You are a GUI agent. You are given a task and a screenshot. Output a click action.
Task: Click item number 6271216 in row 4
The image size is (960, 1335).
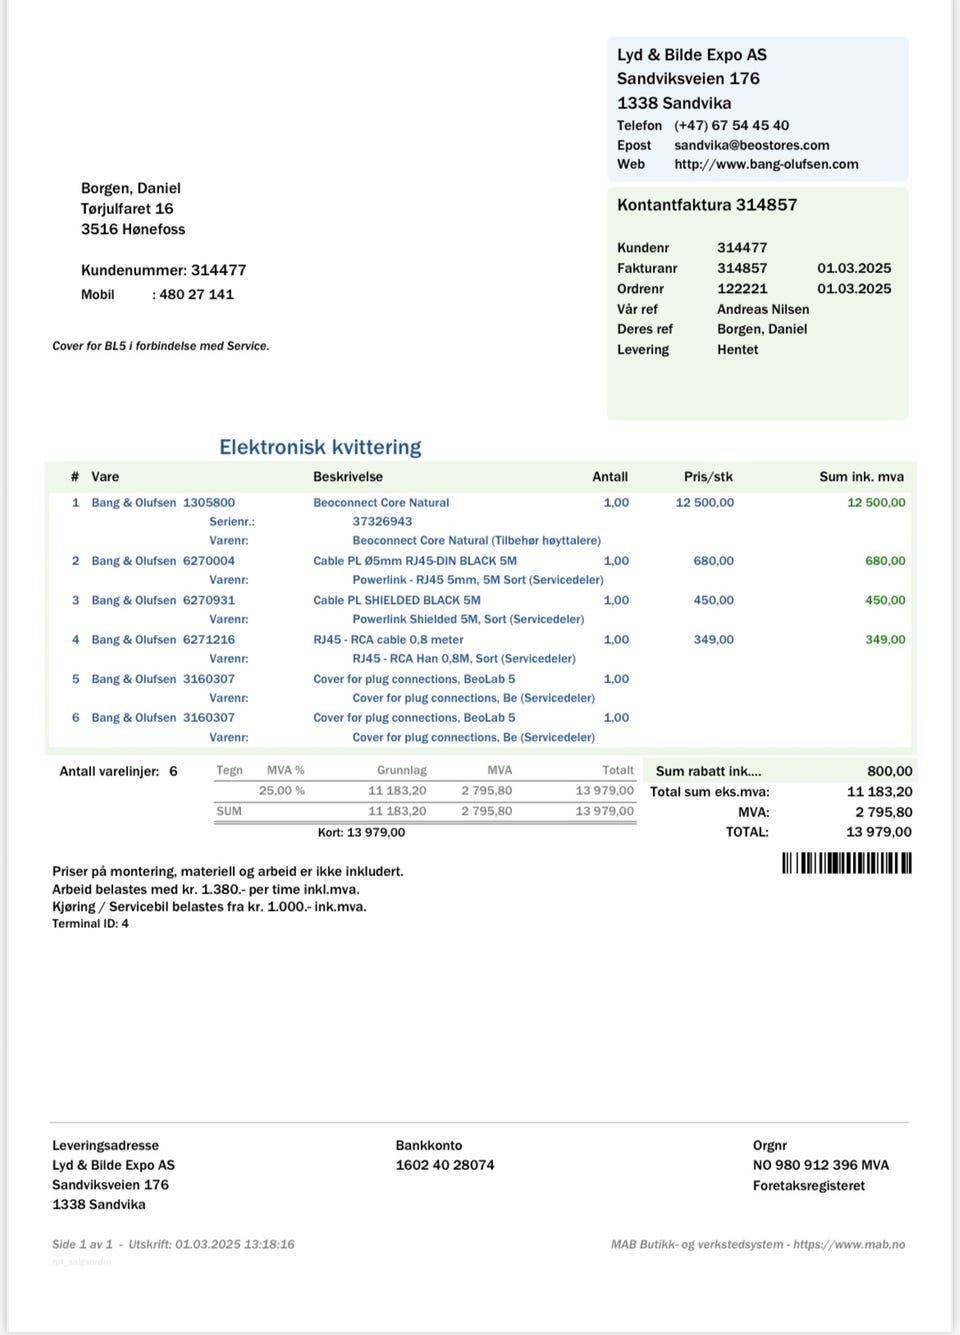click(209, 639)
